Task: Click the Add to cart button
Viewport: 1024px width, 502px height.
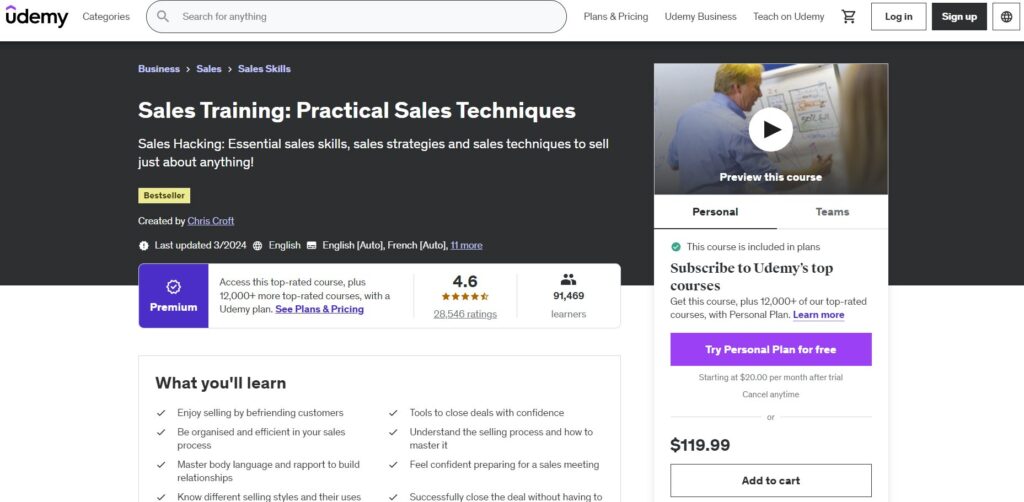Action: pyautogui.click(x=771, y=480)
